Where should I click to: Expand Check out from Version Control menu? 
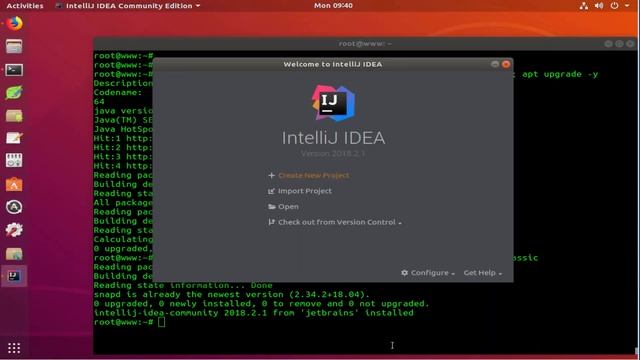(x=340, y=222)
